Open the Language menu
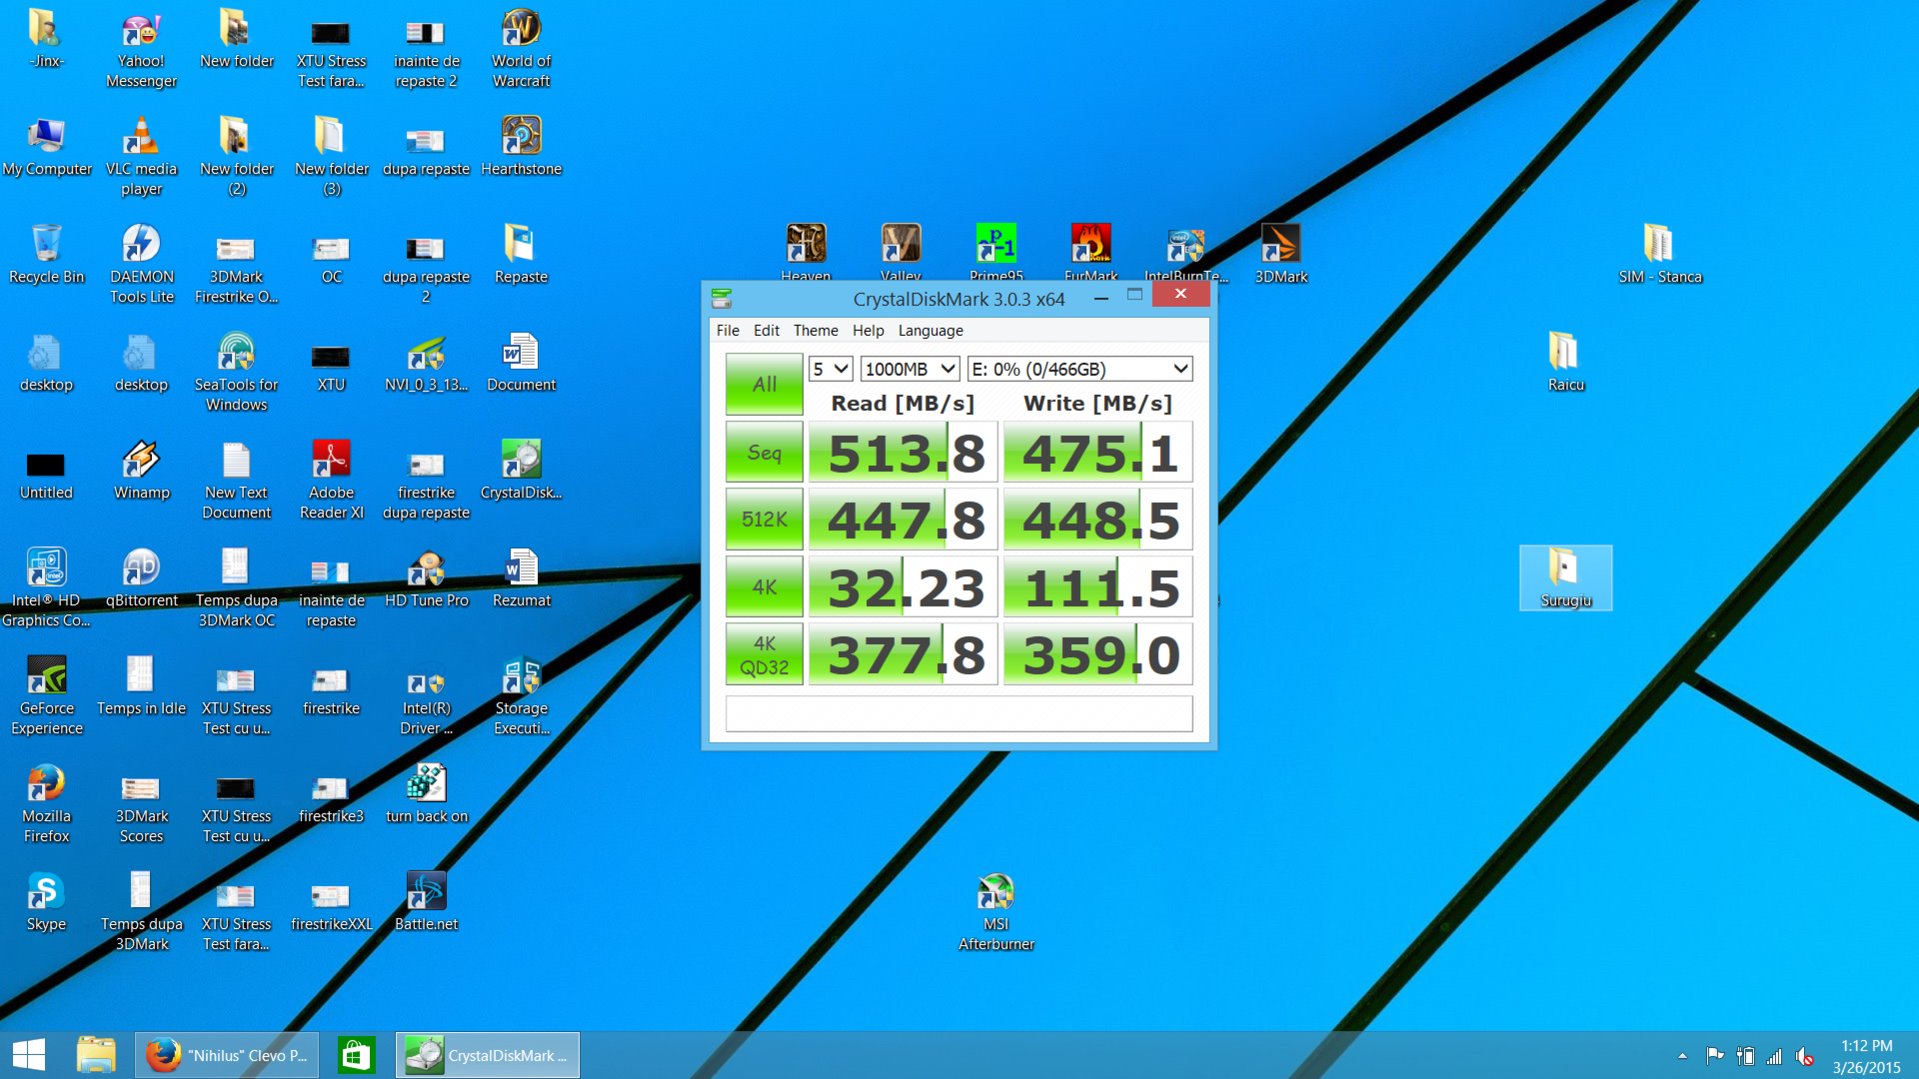Screen dimensions: 1919x1079 tap(930, 330)
